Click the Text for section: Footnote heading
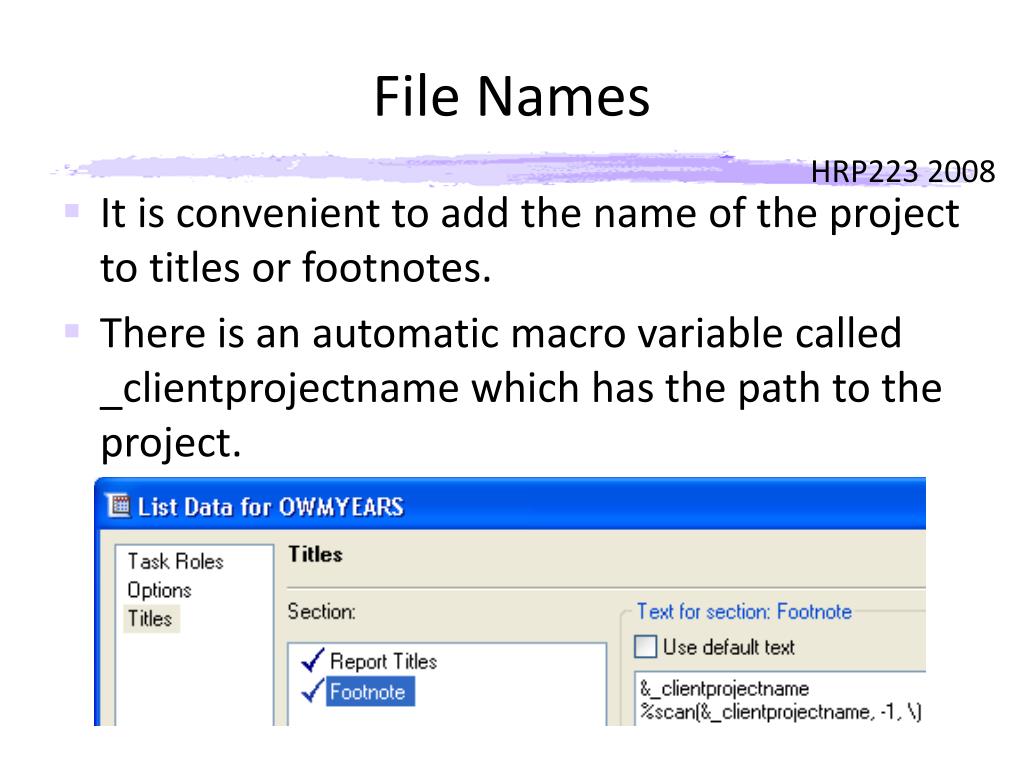Image resolution: width=1024 pixels, height=768 pixels. point(744,611)
